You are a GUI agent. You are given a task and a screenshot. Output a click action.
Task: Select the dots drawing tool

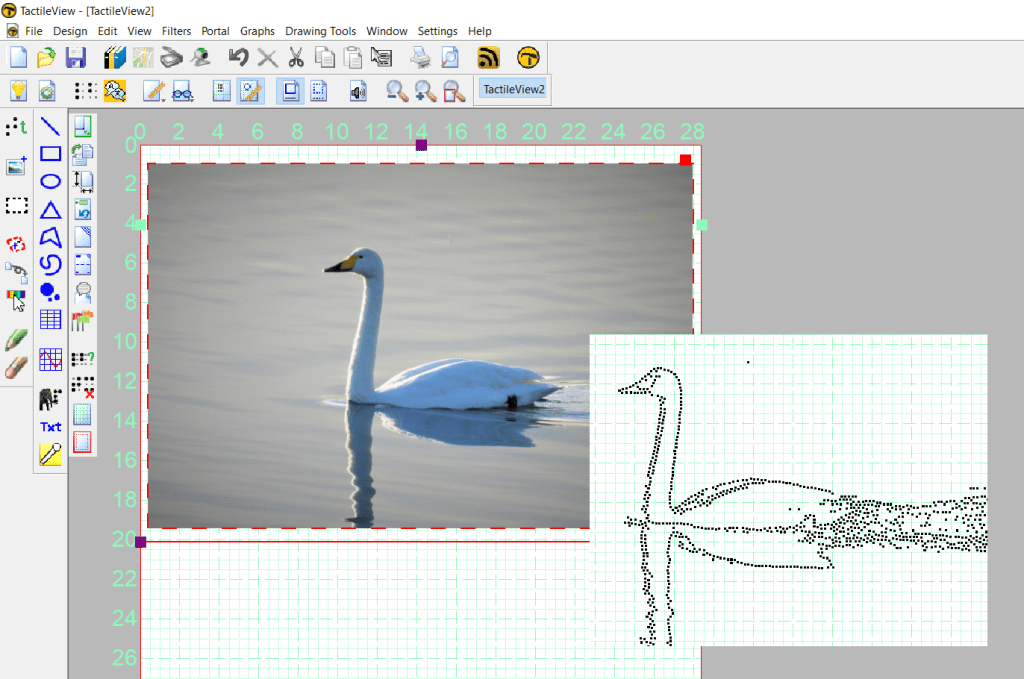(49, 289)
